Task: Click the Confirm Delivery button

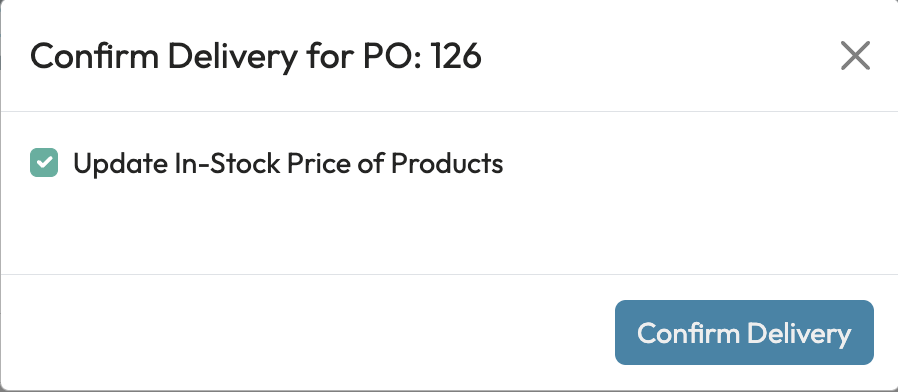Action: (744, 332)
